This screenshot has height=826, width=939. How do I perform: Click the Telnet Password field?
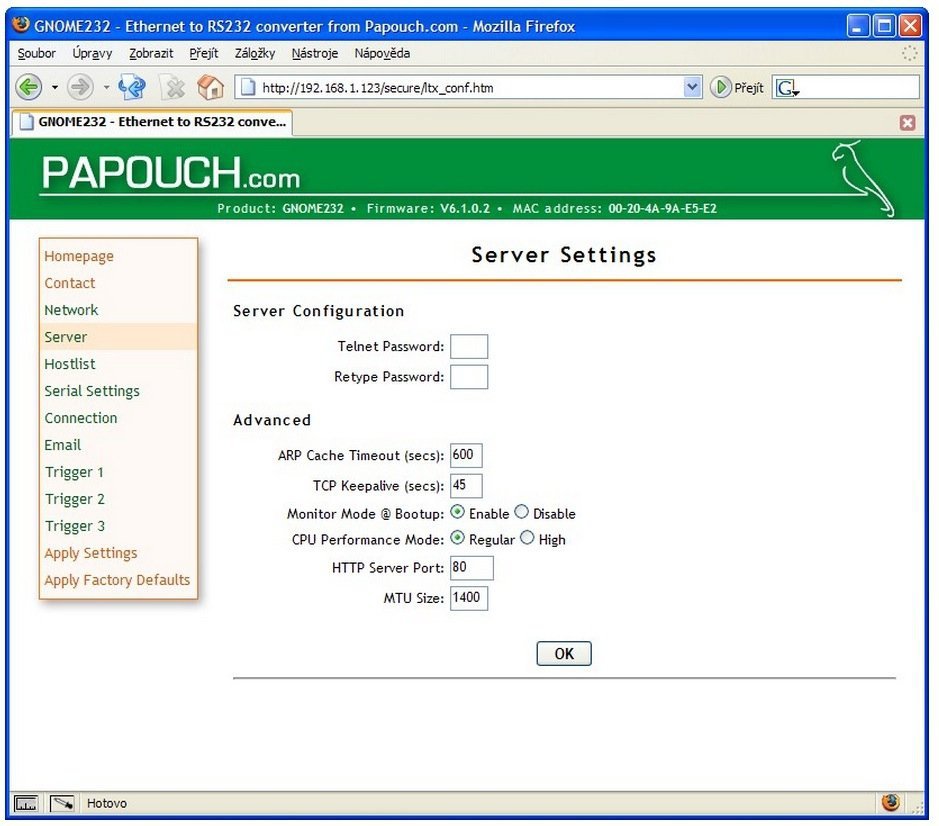[x=469, y=347]
